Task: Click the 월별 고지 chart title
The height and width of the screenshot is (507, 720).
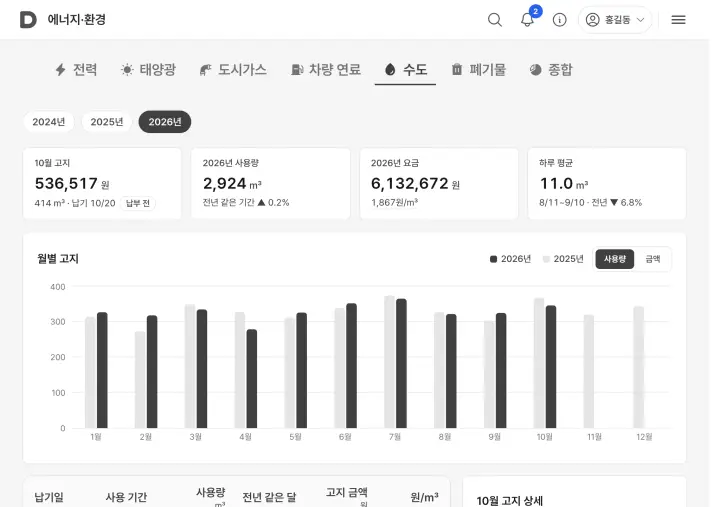Action: (x=58, y=259)
